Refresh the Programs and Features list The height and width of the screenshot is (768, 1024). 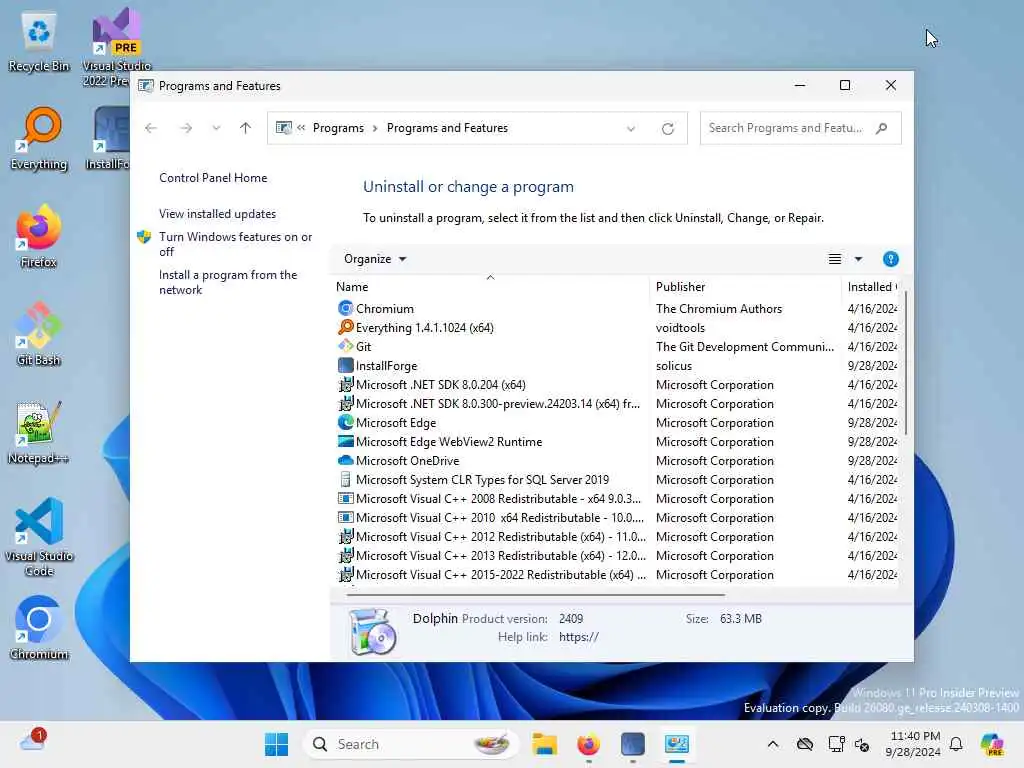[667, 129]
